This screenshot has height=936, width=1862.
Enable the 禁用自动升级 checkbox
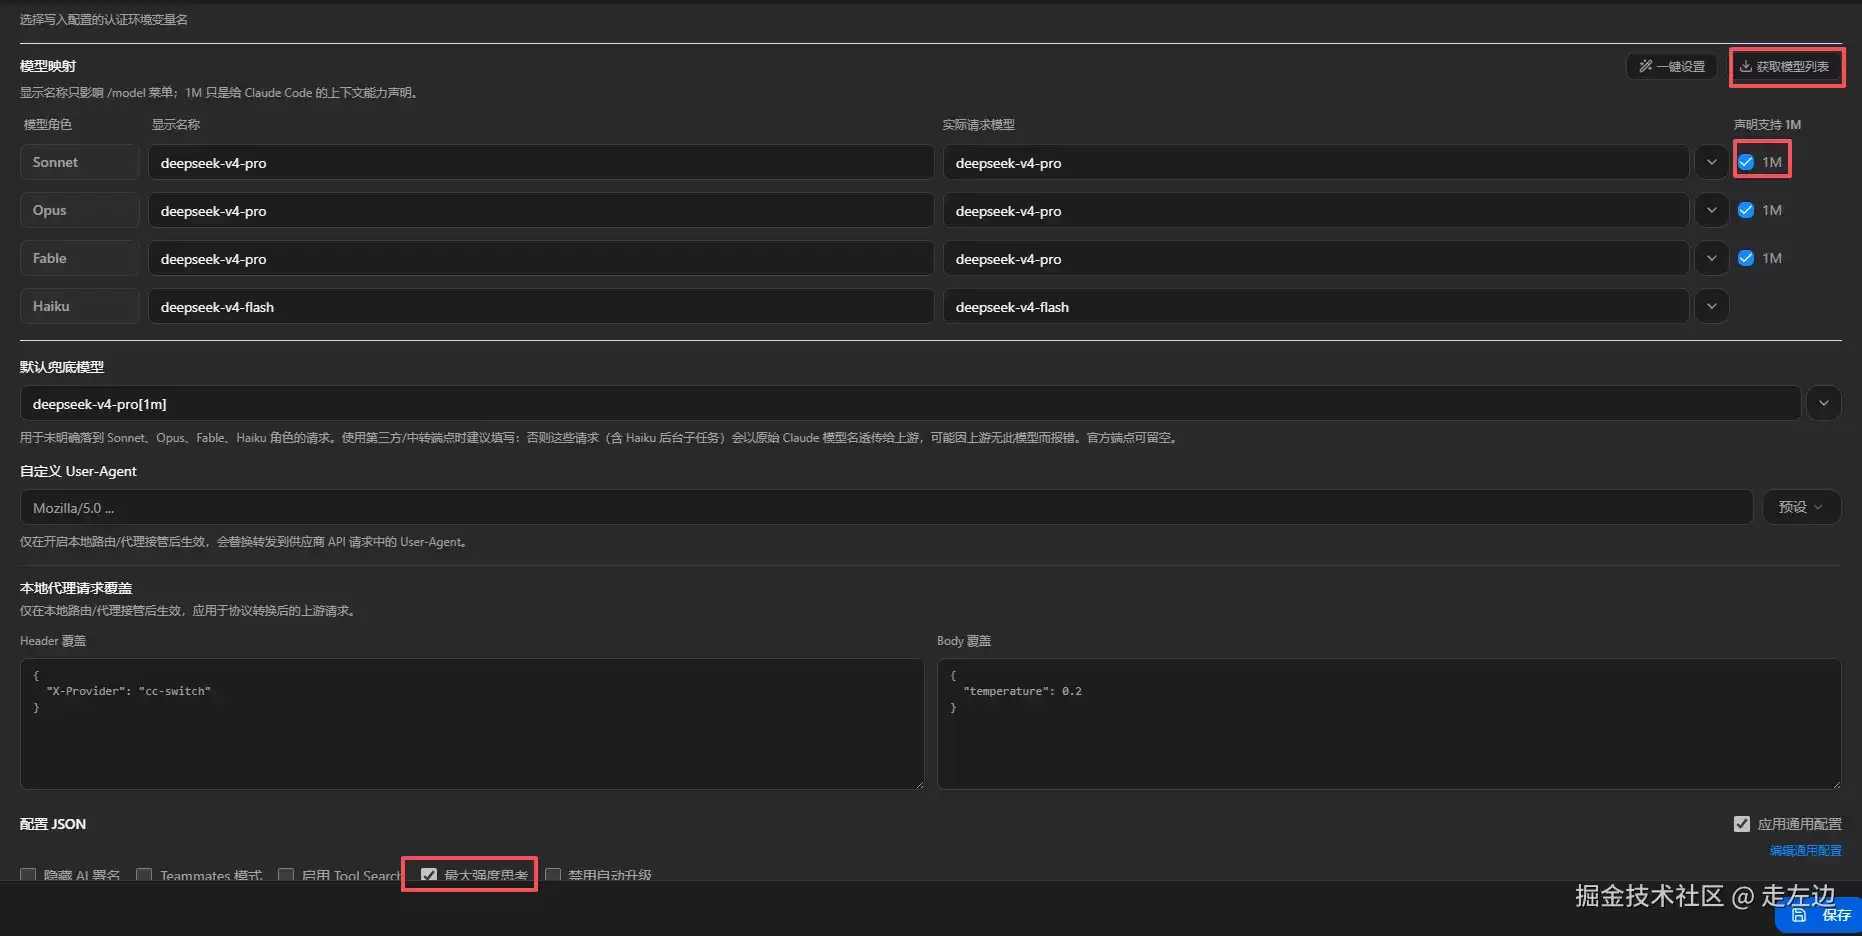(553, 875)
